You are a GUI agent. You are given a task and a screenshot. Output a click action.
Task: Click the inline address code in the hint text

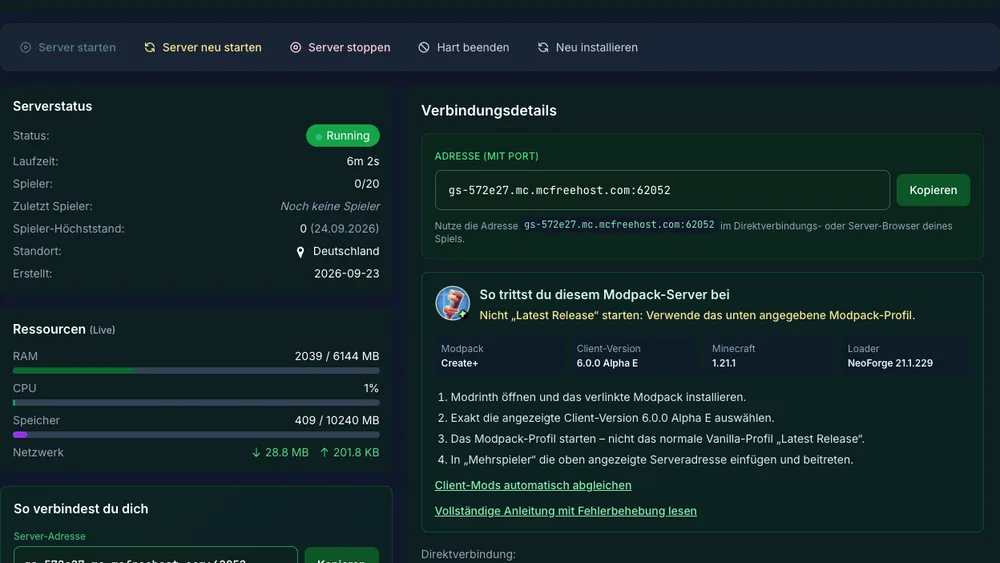[x=619, y=225]
